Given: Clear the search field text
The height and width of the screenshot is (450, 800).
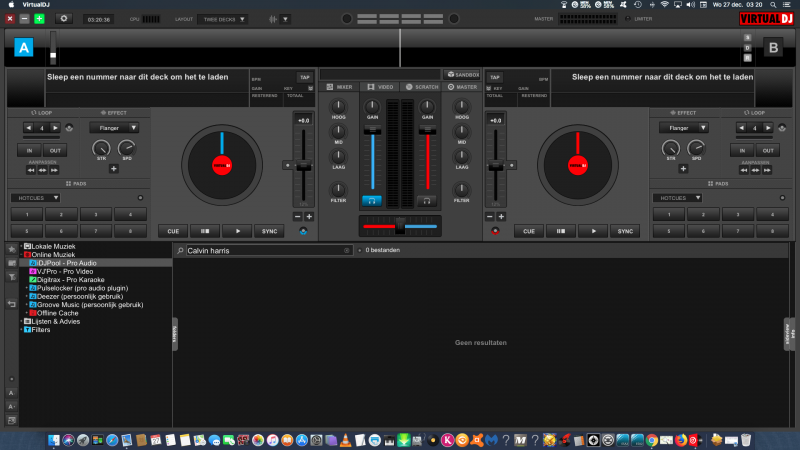Looking at the screenshot, I should pyautogui.click(x=347, y=251).
